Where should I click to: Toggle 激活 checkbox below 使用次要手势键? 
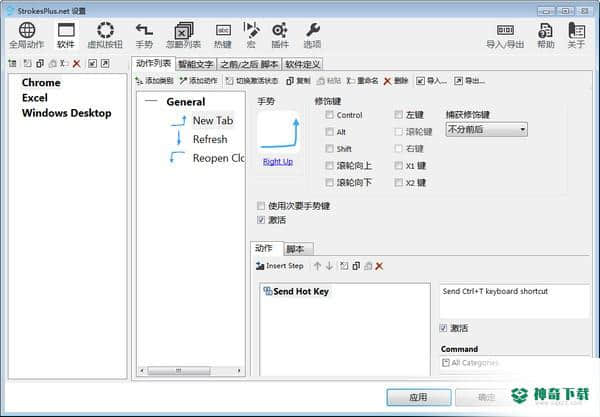coord(261,220)
